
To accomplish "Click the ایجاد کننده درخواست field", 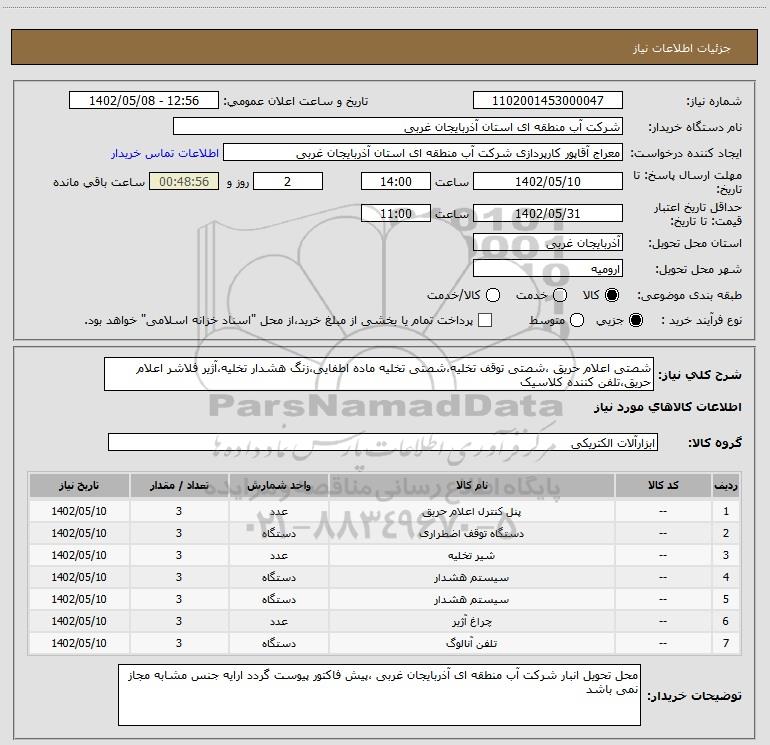I will [423, 153].
